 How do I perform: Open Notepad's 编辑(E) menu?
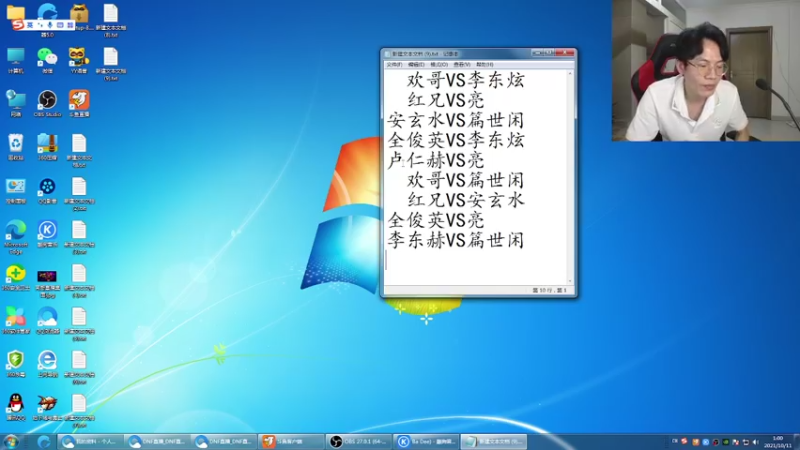coord(416,65)
